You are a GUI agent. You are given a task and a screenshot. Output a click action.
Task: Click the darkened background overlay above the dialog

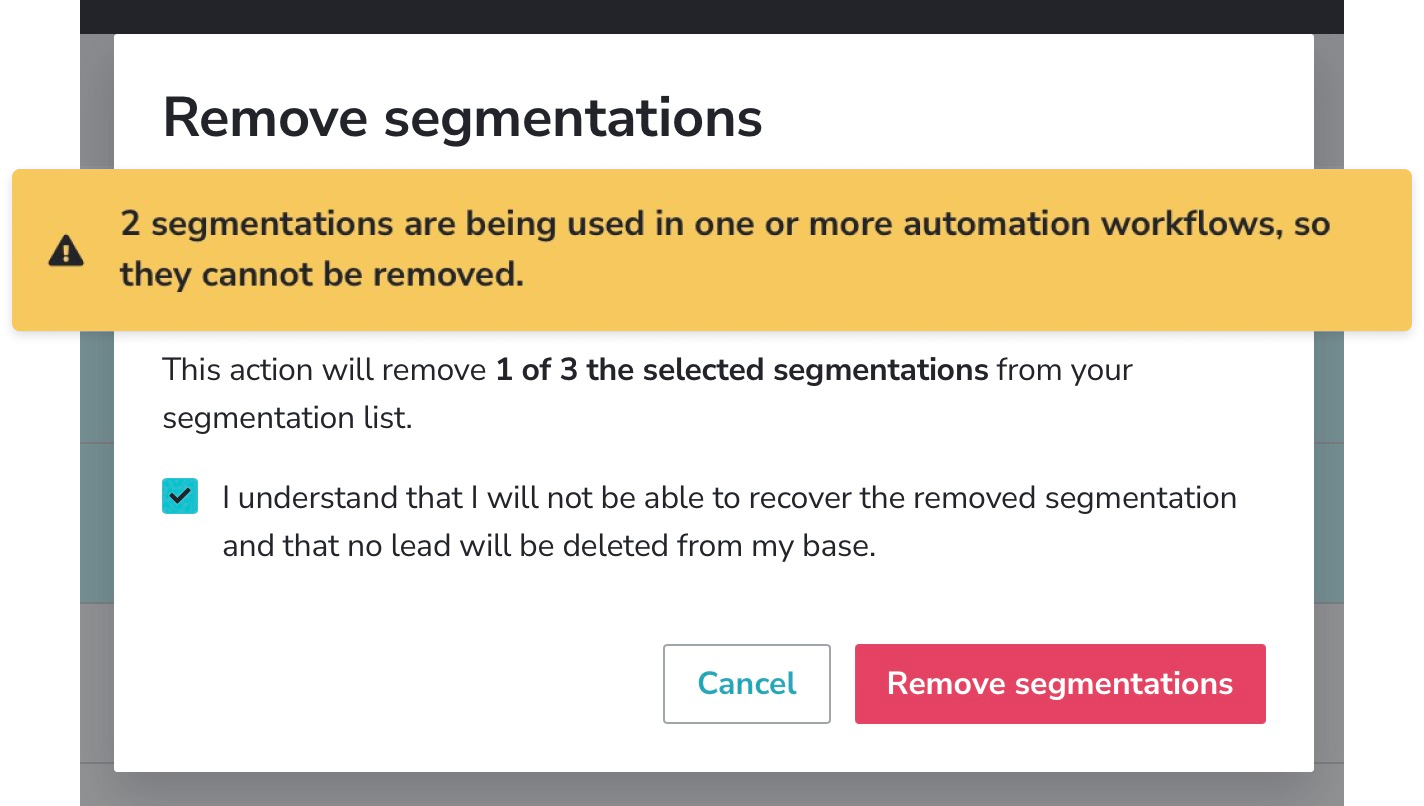point(712,14)
